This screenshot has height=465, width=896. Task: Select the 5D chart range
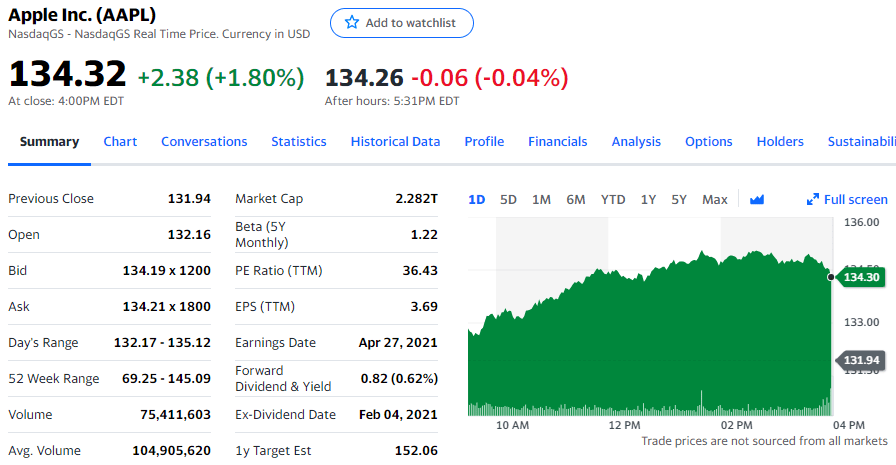tap(508, 199)
